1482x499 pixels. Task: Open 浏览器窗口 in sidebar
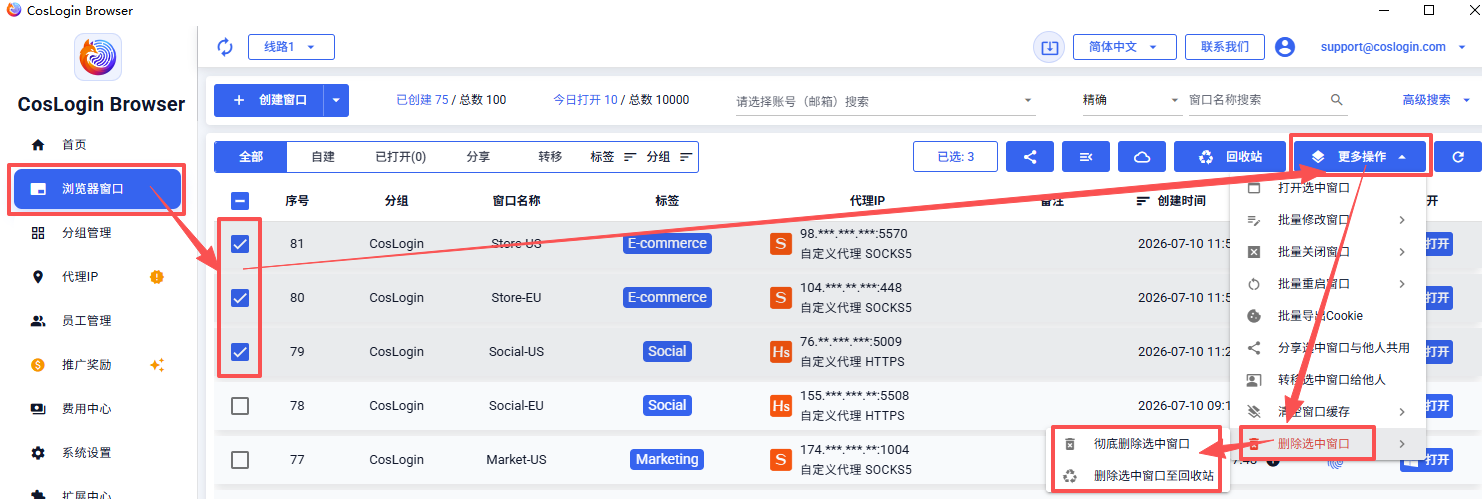pos(98,188)
